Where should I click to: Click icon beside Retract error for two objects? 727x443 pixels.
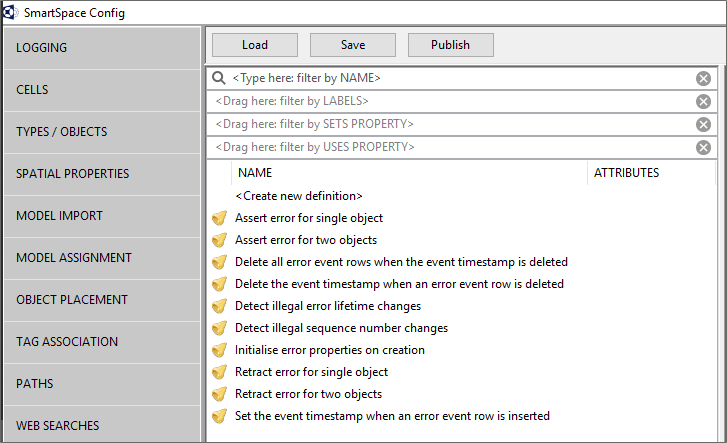(x=219, y=394)
